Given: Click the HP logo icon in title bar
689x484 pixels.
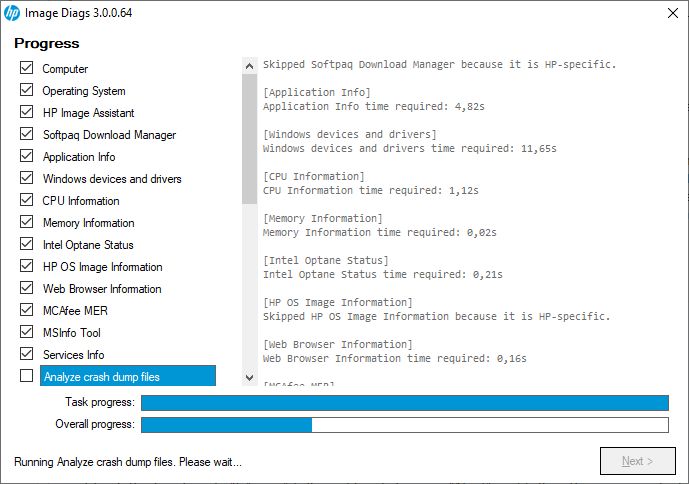Looking at the screenshot, I should pos(12,13).
